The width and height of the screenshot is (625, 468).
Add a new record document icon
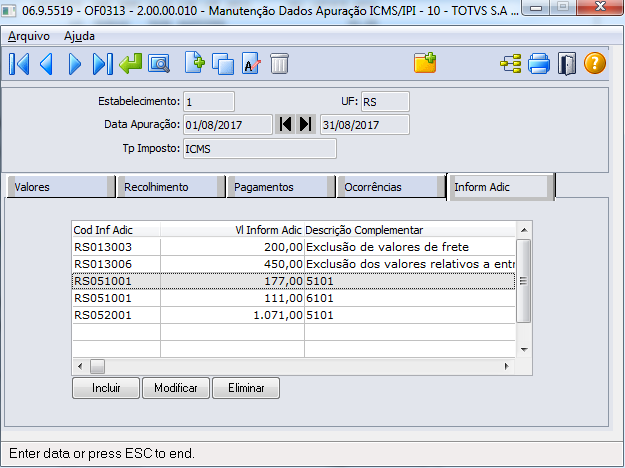point(195,63)
